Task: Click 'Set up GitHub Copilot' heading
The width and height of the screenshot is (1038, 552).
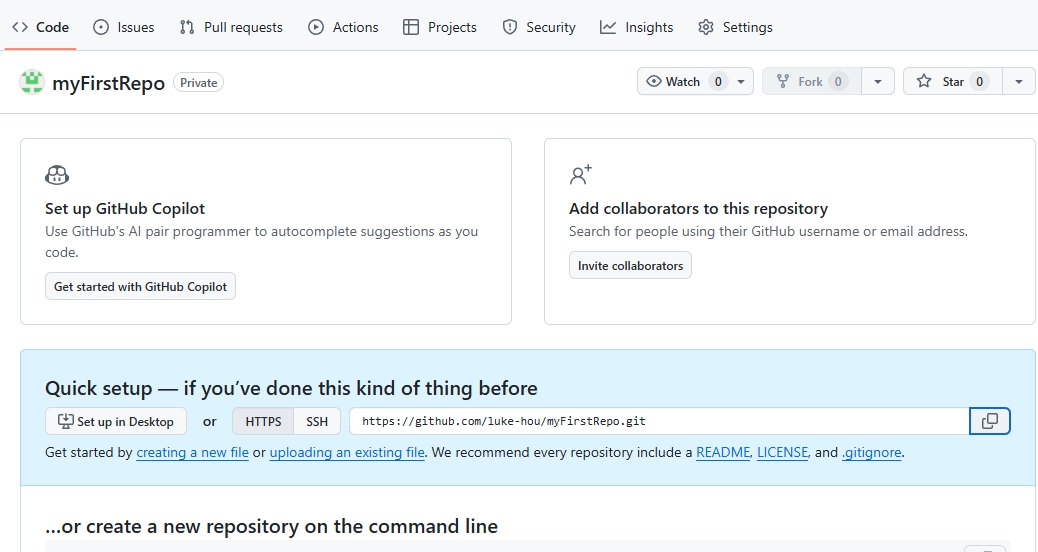Action: tap(125, 208)
